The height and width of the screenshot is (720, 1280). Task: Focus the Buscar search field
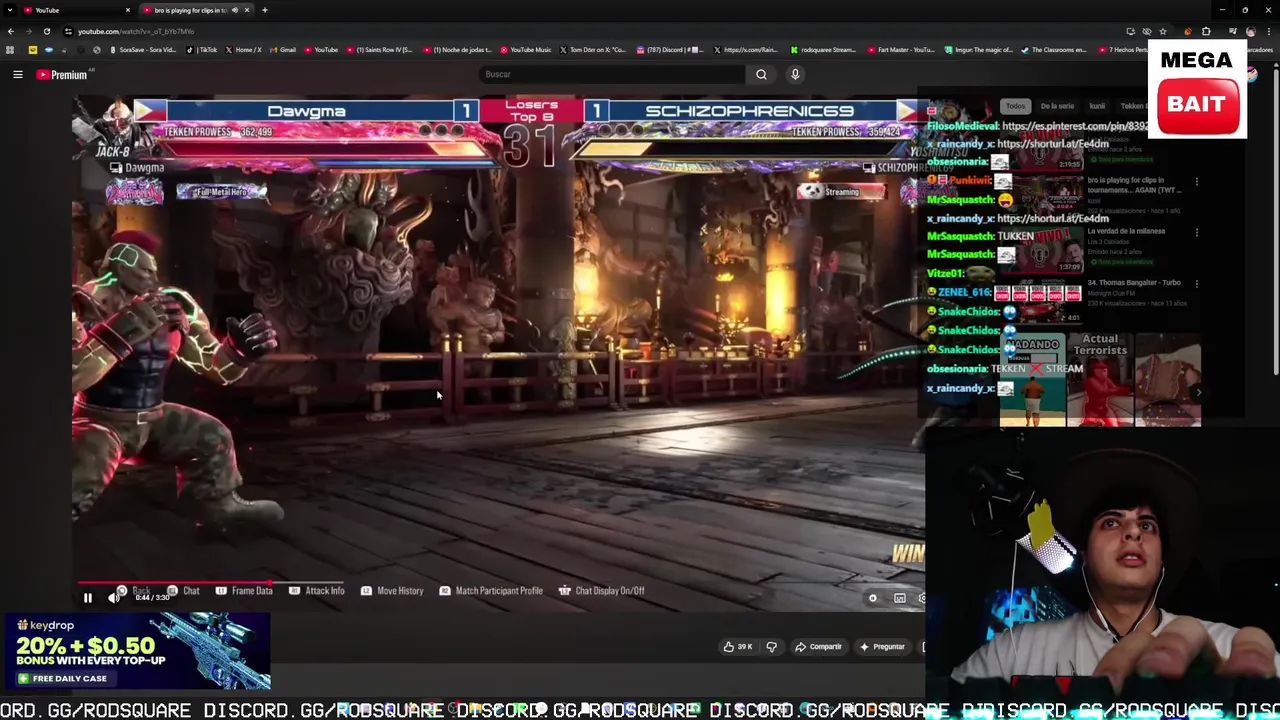(x=610, y=74)
